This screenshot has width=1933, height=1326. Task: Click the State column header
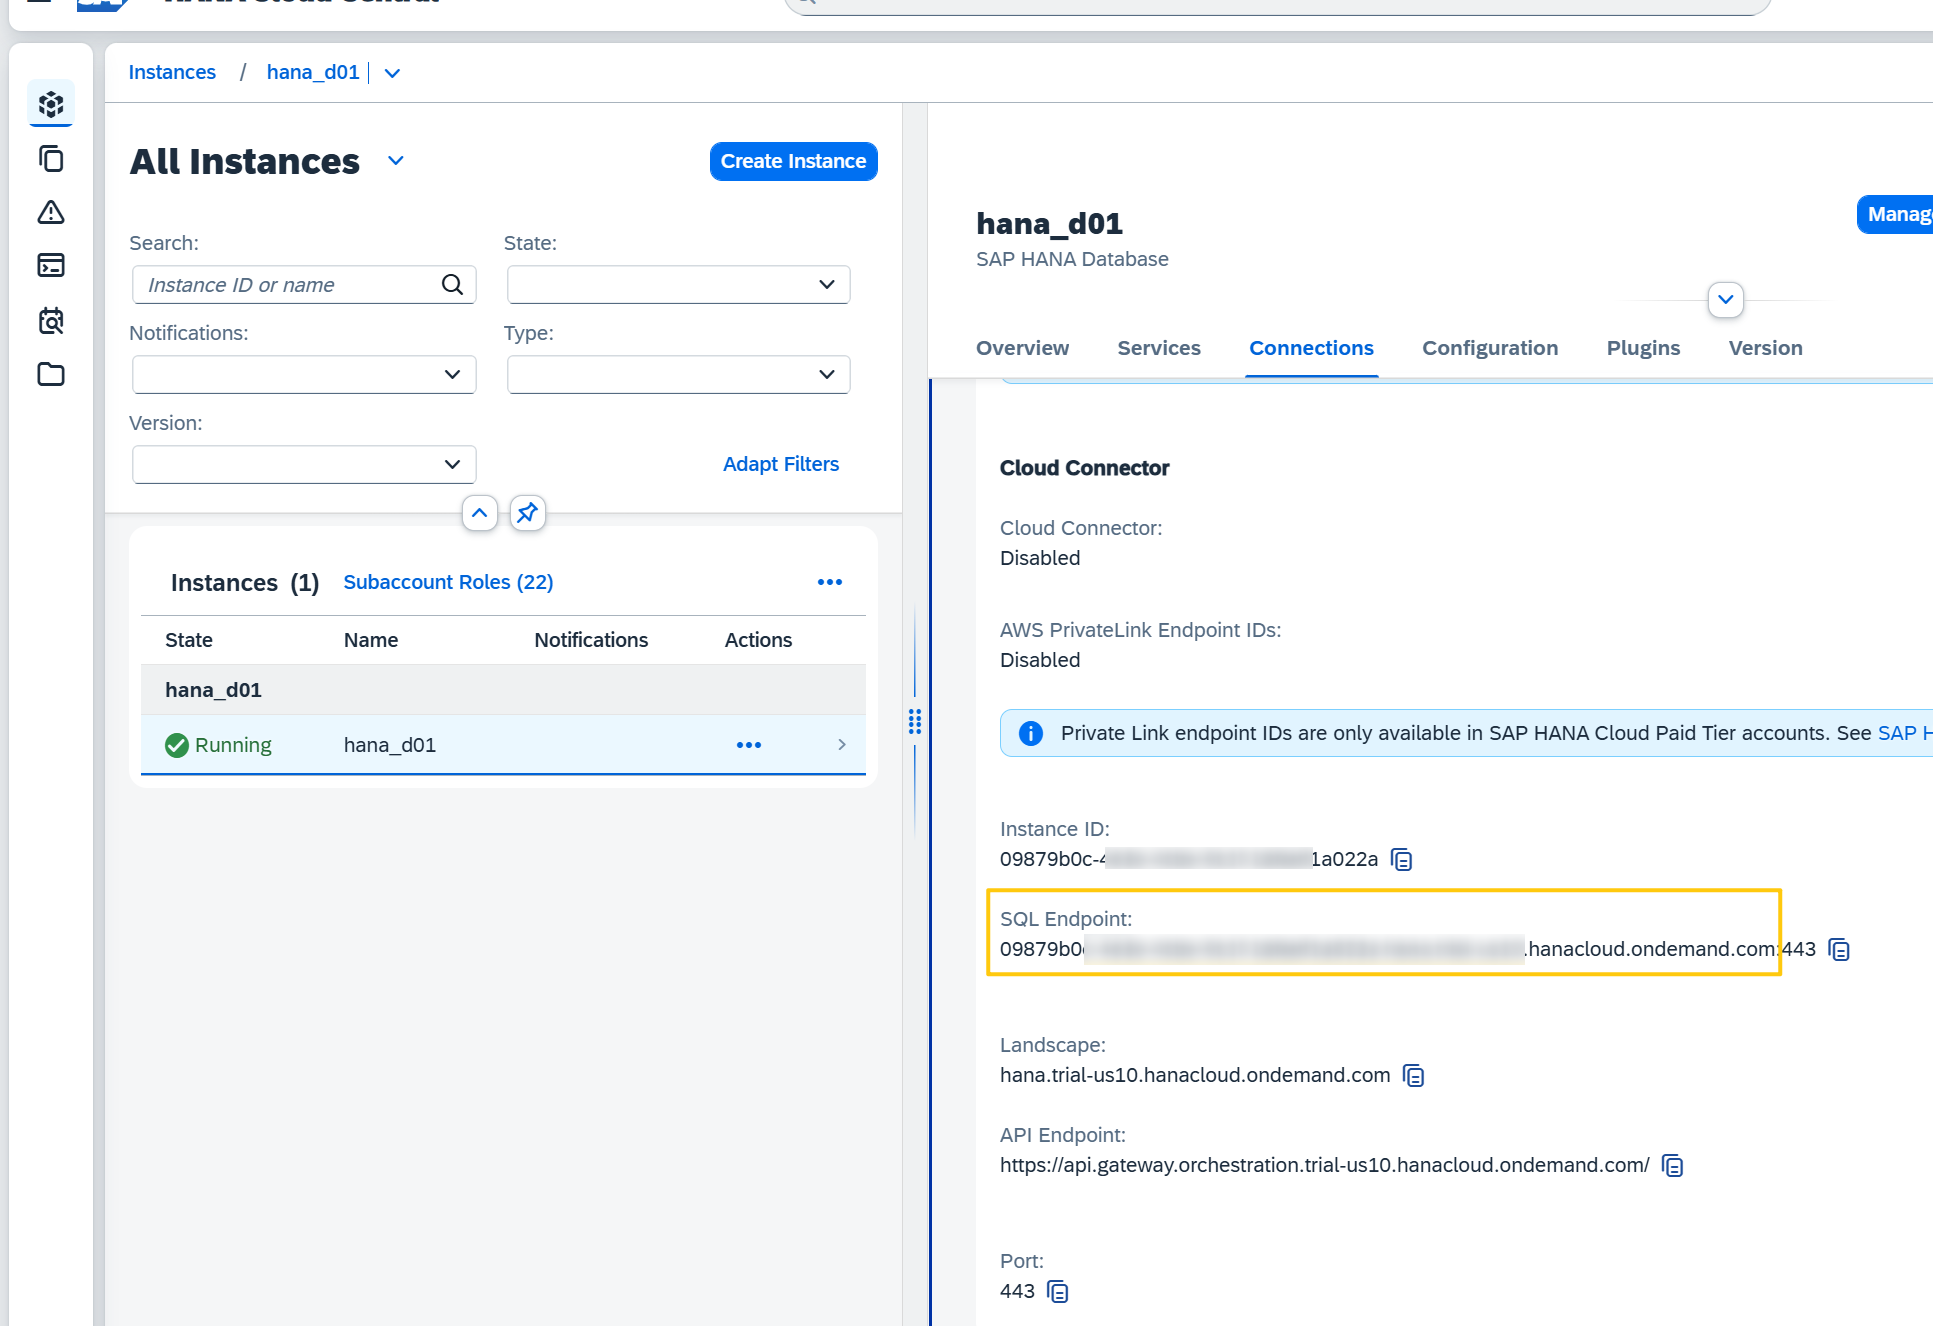(x=189, y=641)
